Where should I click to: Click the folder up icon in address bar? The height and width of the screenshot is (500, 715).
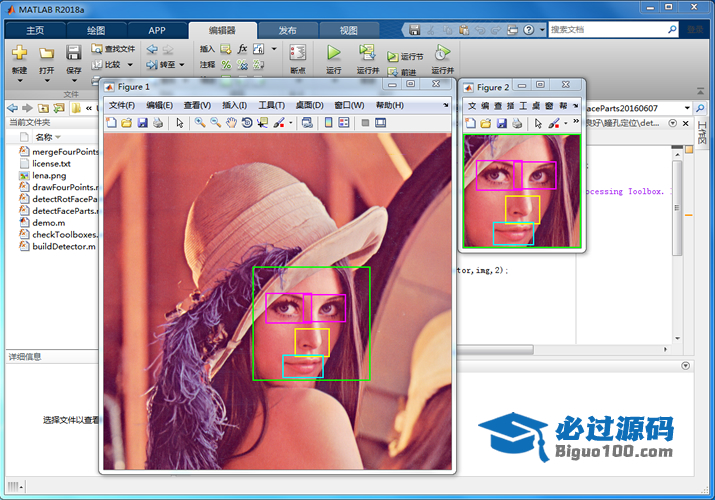(43, 108)
